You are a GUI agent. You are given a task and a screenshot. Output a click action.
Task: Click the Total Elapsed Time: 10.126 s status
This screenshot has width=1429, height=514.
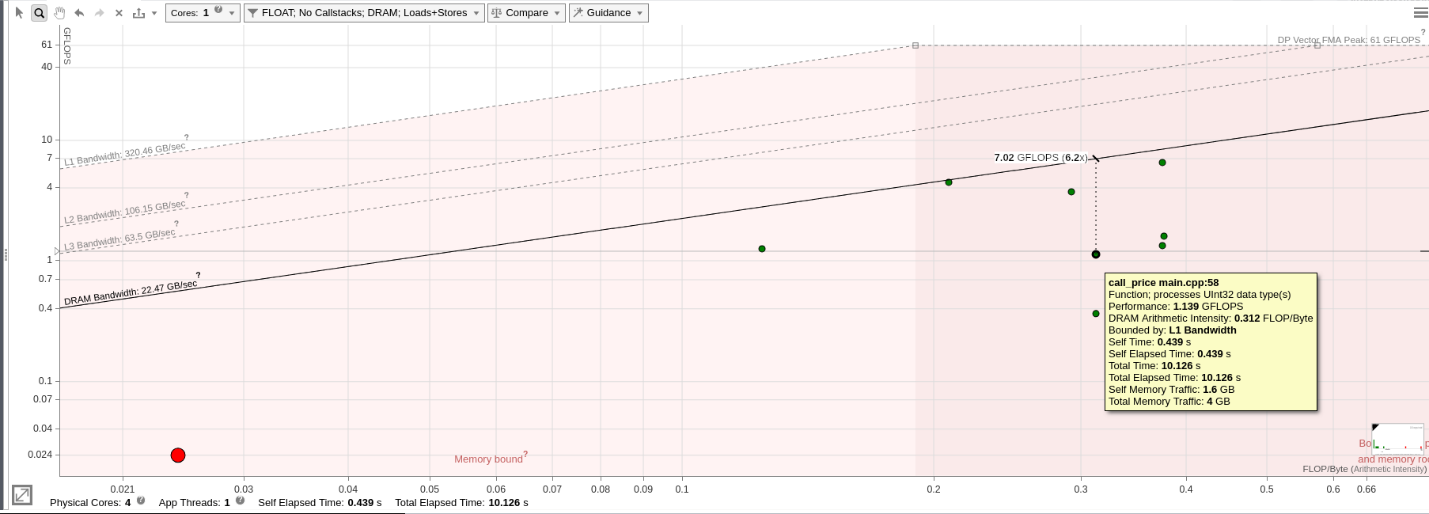[461, 502]
